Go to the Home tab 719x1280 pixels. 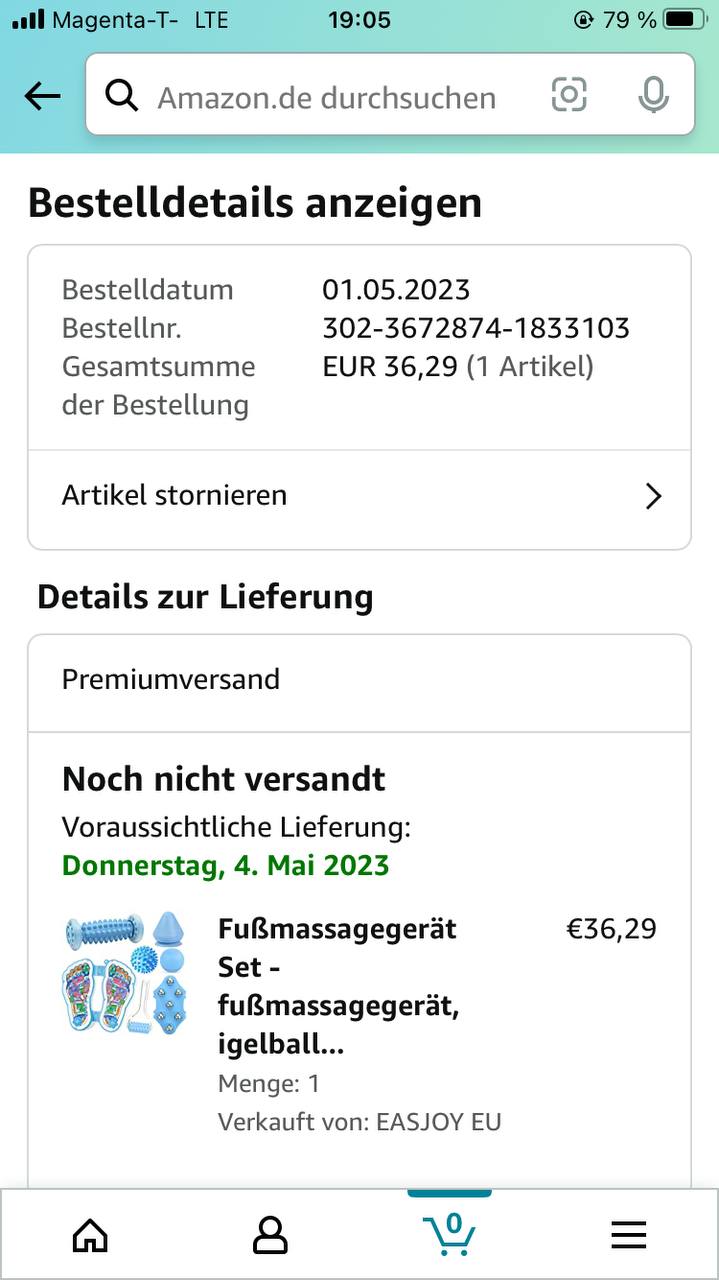(x=90, y=1236)
